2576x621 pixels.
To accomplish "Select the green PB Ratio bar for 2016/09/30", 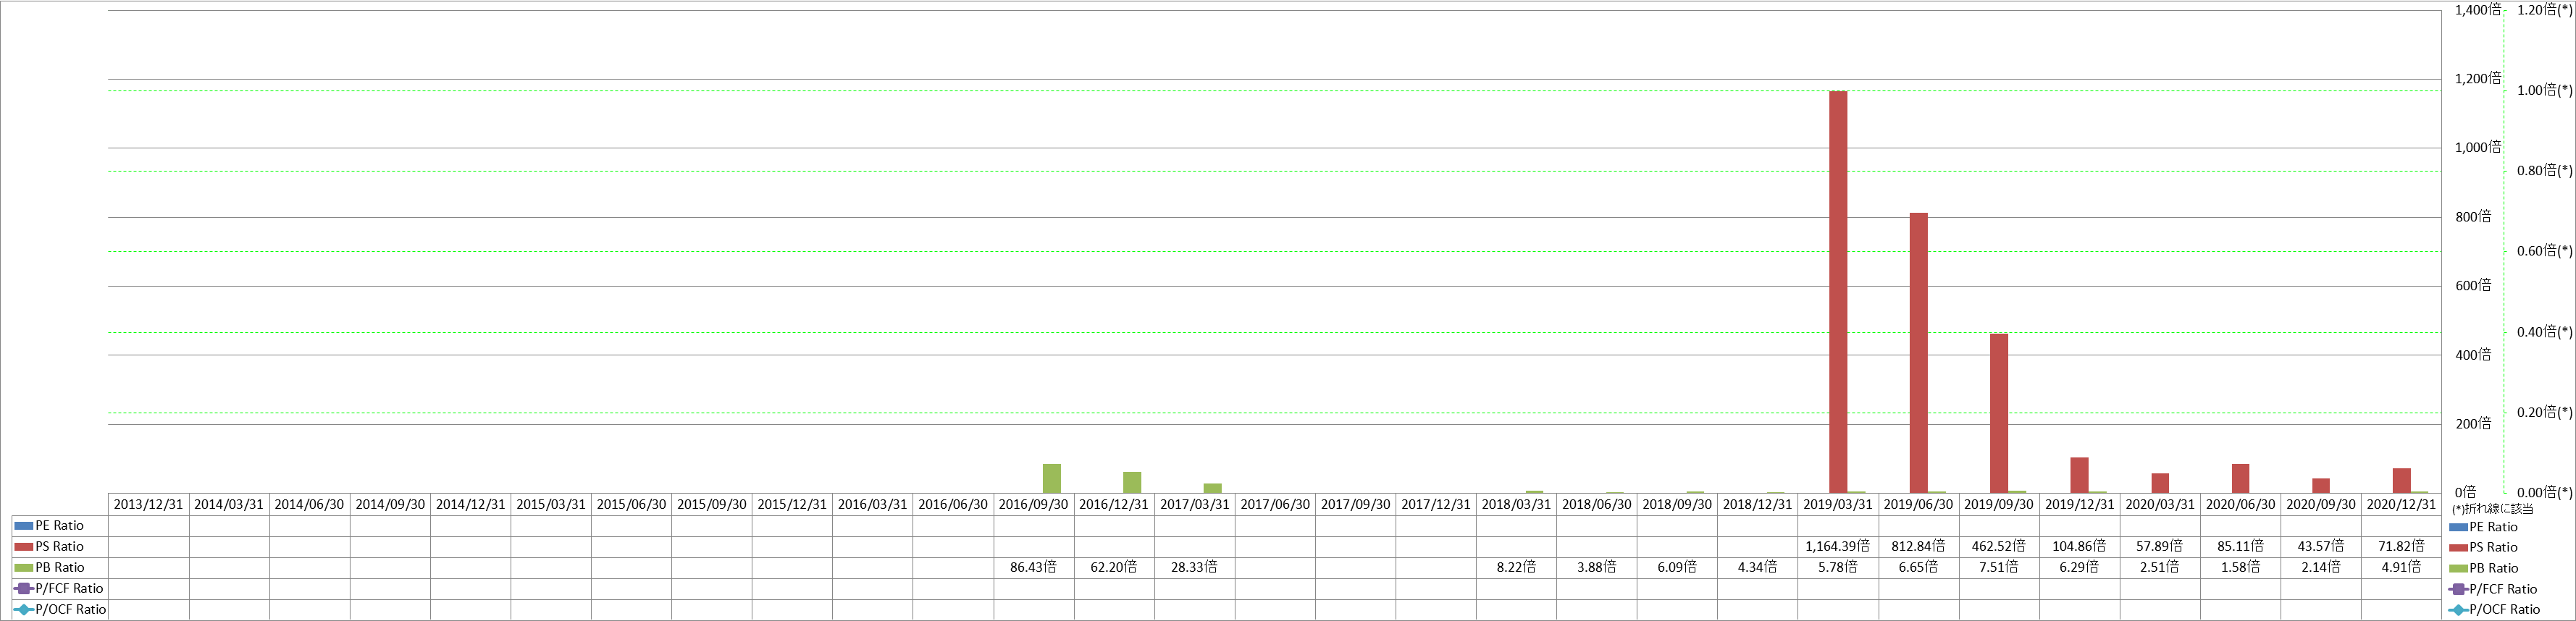I will (x=1051, y=478).
